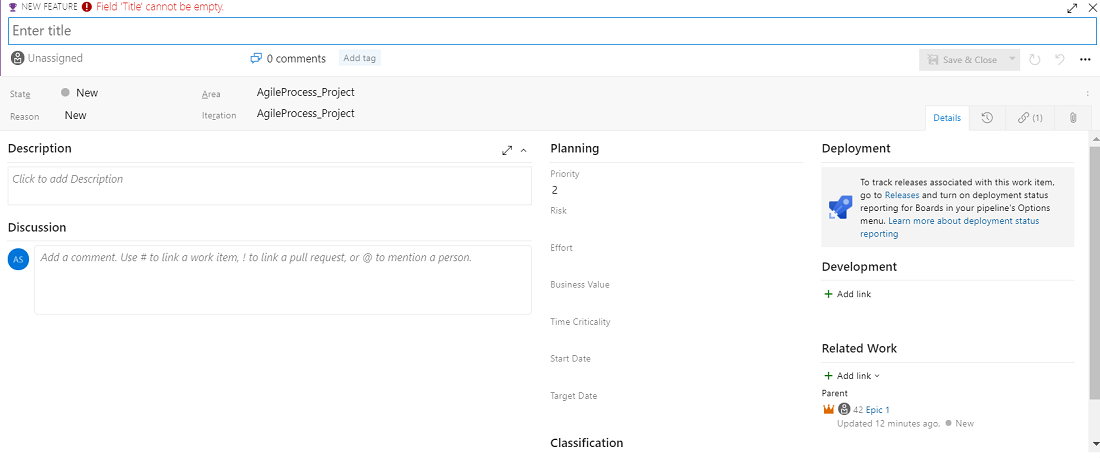1100x458 pixels.
Task: Click the History tab clock icon
Action: (987, 118)
